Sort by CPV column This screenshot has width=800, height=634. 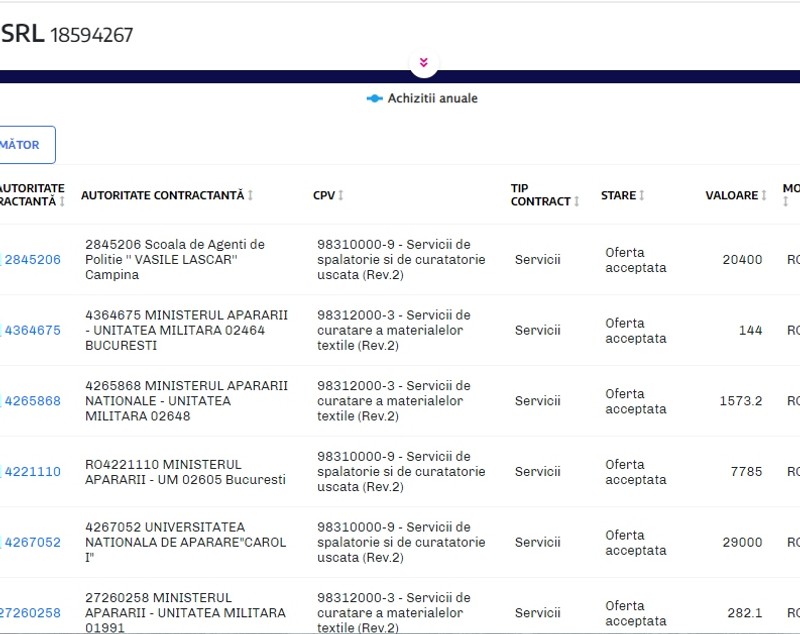341,195
